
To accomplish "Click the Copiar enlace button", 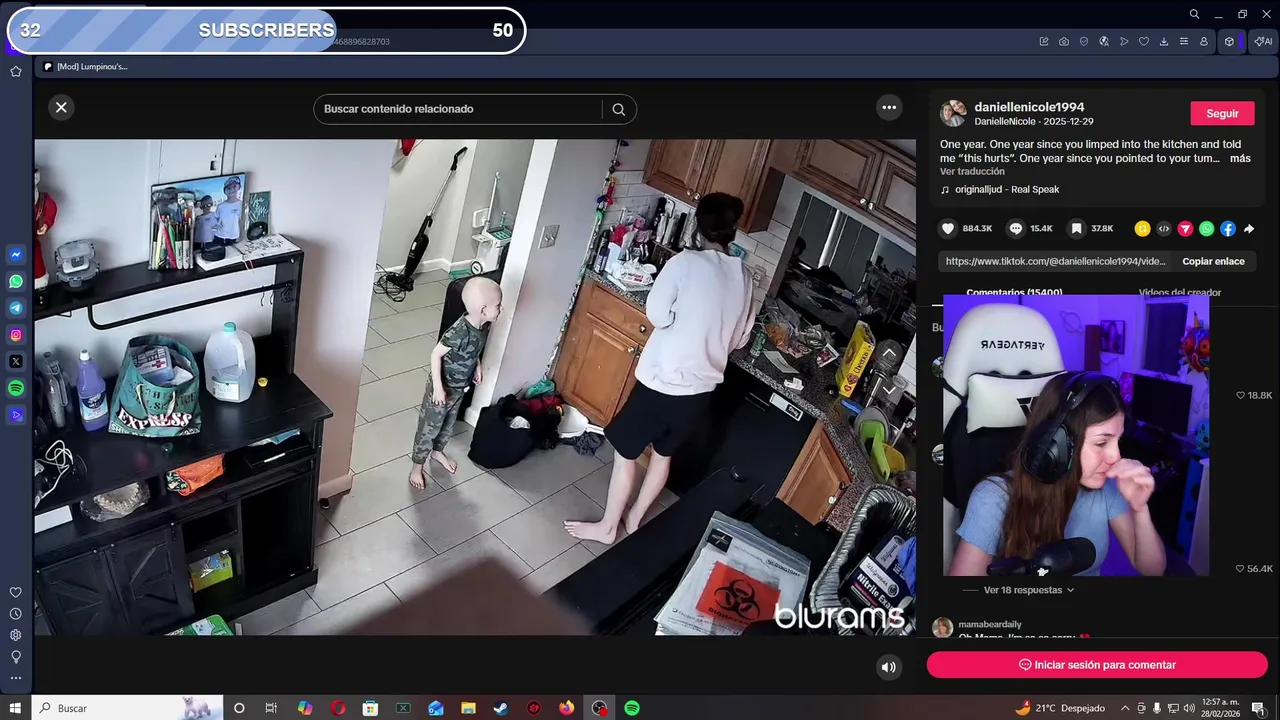I will (1213, 261).
